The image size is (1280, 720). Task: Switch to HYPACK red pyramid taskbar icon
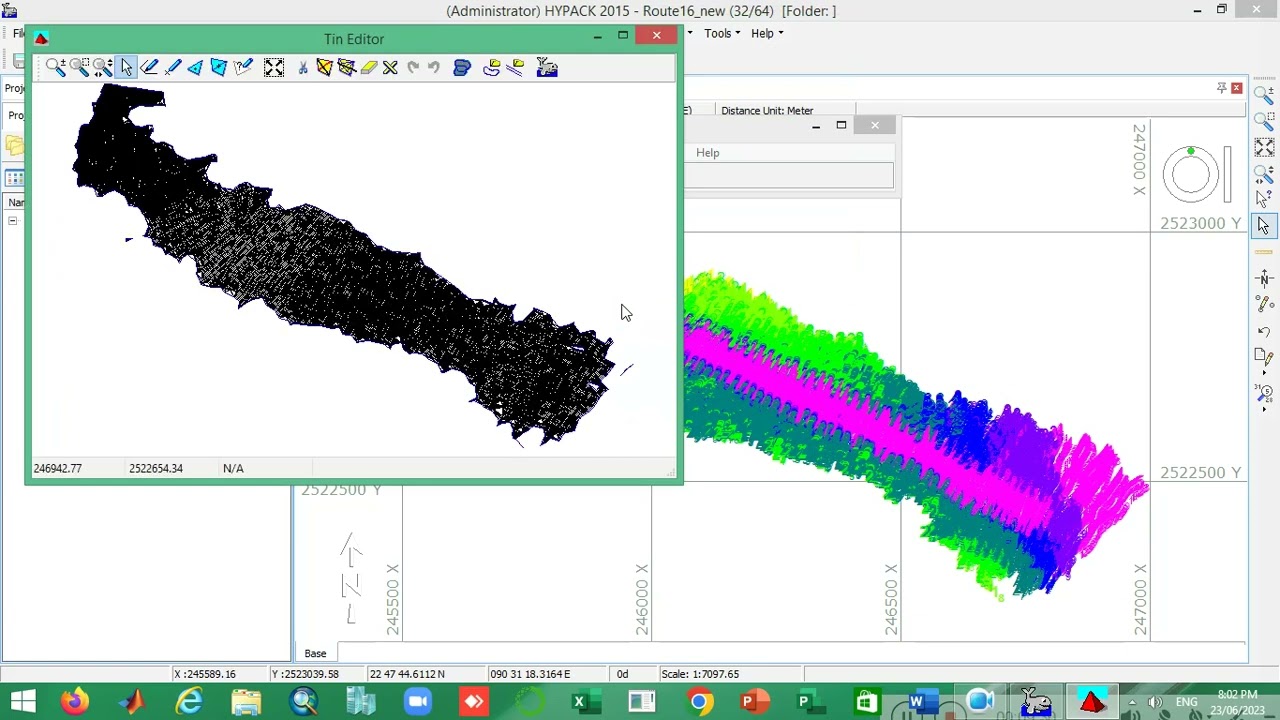[1092, 701]
